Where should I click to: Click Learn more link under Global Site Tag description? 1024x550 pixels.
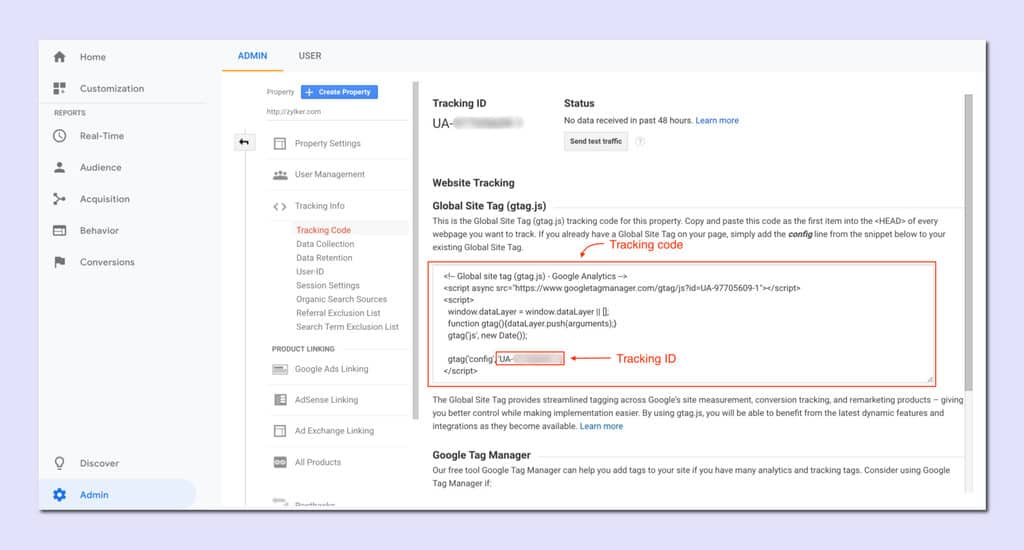[601, 426]
